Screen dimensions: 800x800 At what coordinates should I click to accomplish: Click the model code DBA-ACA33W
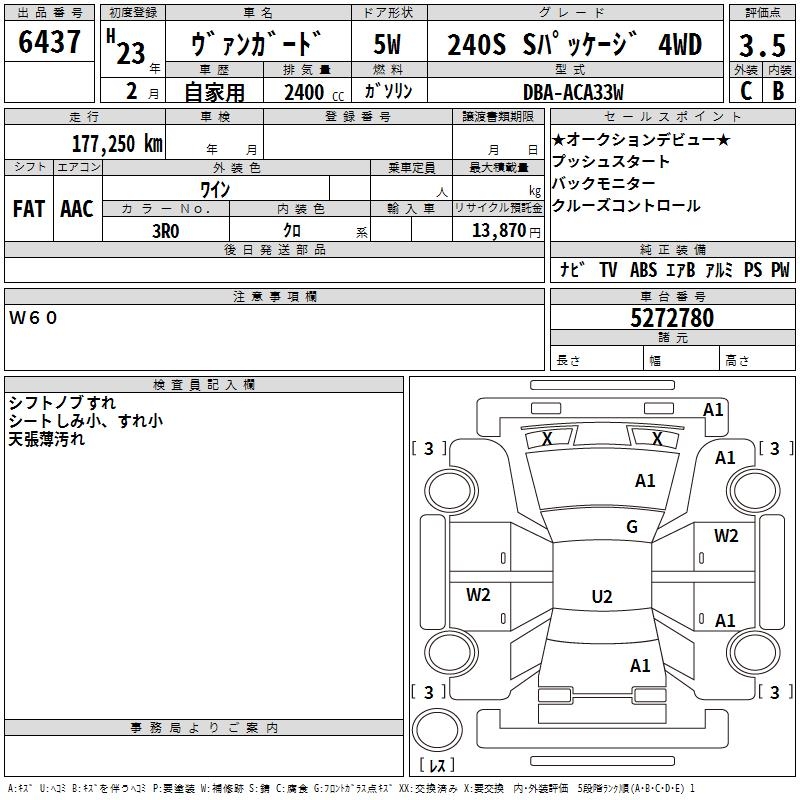point(574,92)
